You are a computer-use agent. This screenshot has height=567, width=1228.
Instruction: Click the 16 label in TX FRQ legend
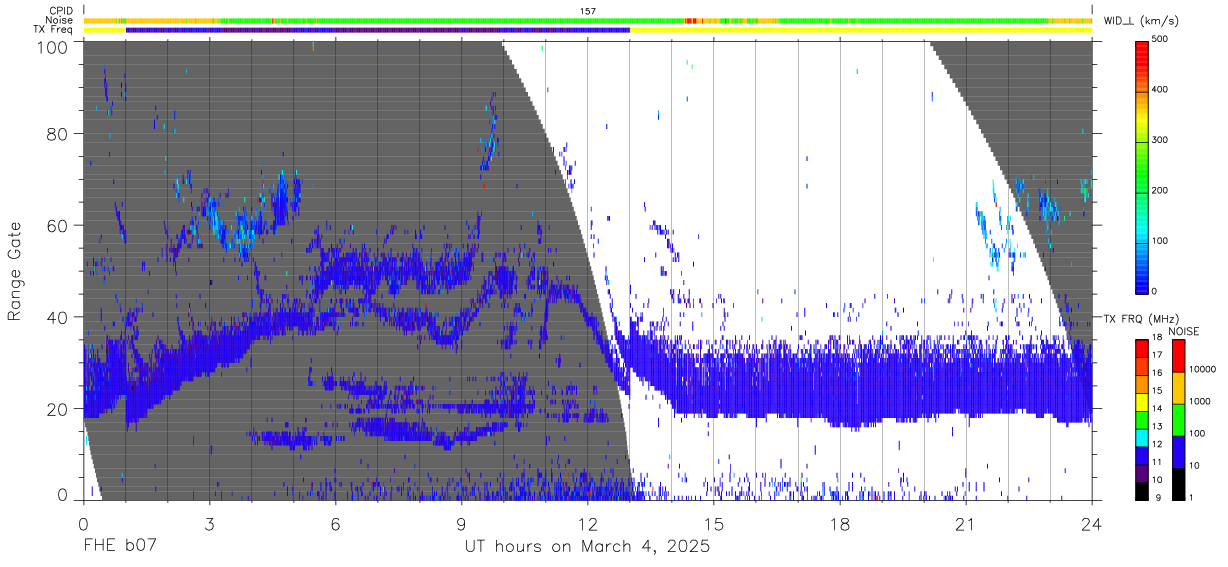(x=1157, y=373)
